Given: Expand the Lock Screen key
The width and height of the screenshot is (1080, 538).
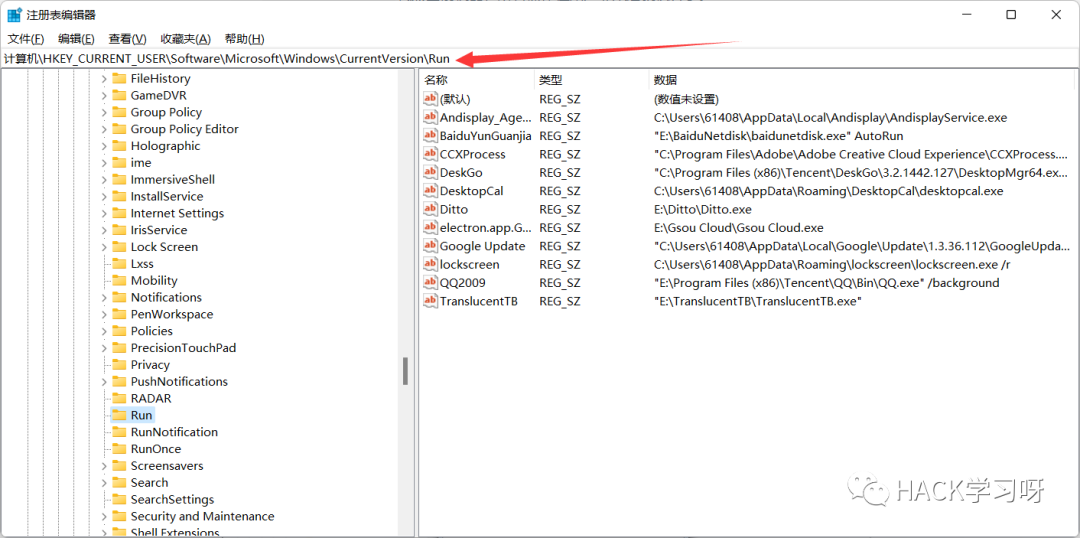Looking at the screenshot, I should coord(104,247).
